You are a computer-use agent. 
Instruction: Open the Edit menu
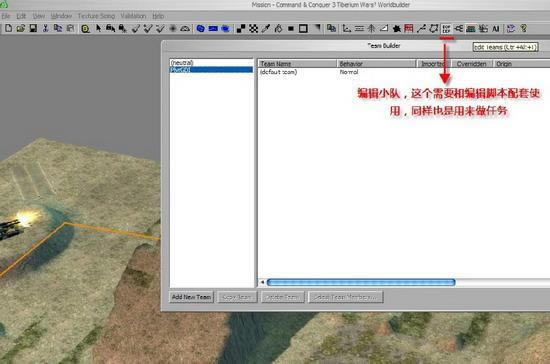(21, 16)
